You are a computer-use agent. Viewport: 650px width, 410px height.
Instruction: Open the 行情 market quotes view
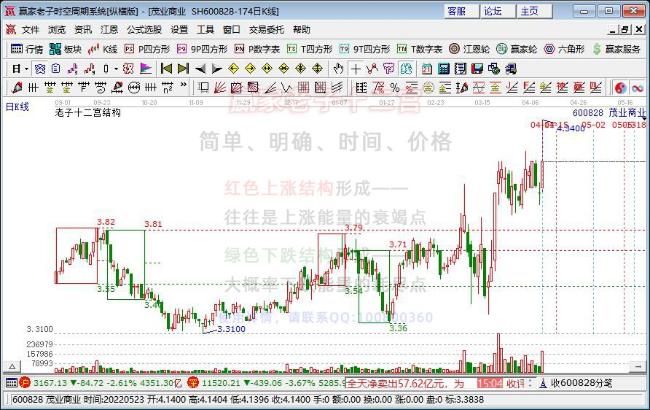pyautogui.click(x=27, y=49)
